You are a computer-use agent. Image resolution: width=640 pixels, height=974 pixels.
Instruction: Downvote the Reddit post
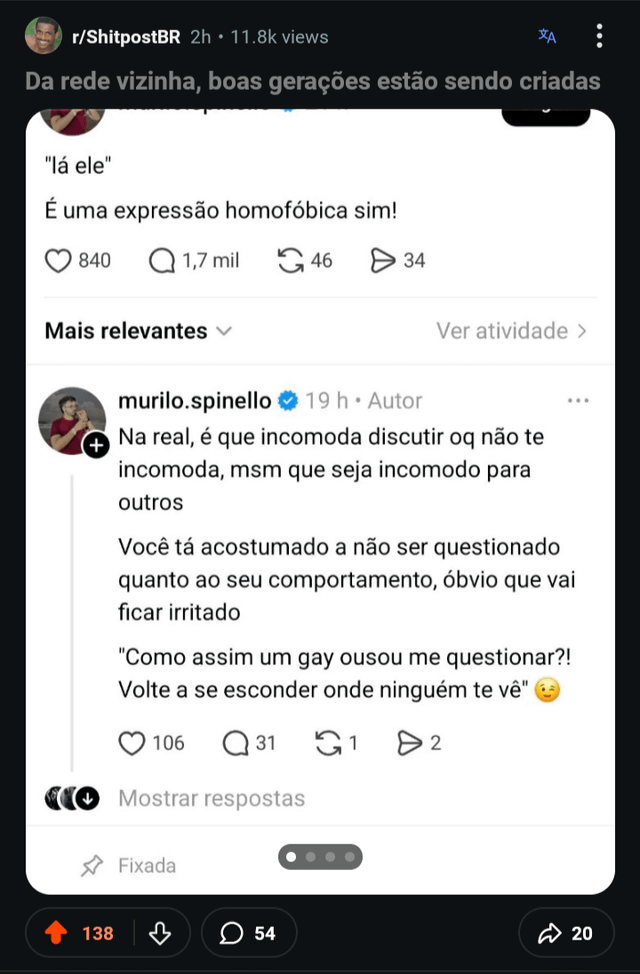point(159,933)
